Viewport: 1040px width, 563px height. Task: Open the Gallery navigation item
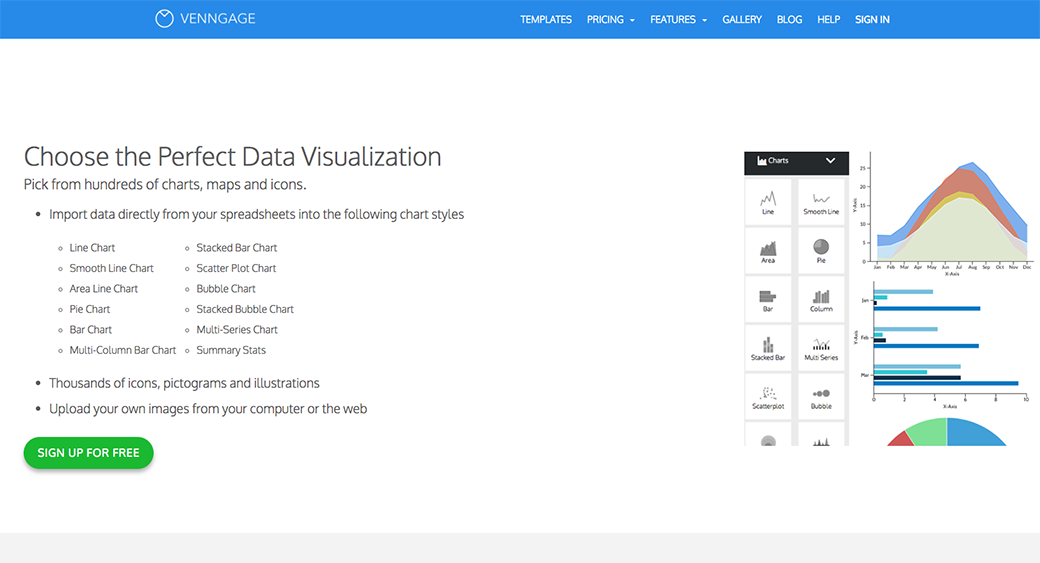(x=742, y=20)
